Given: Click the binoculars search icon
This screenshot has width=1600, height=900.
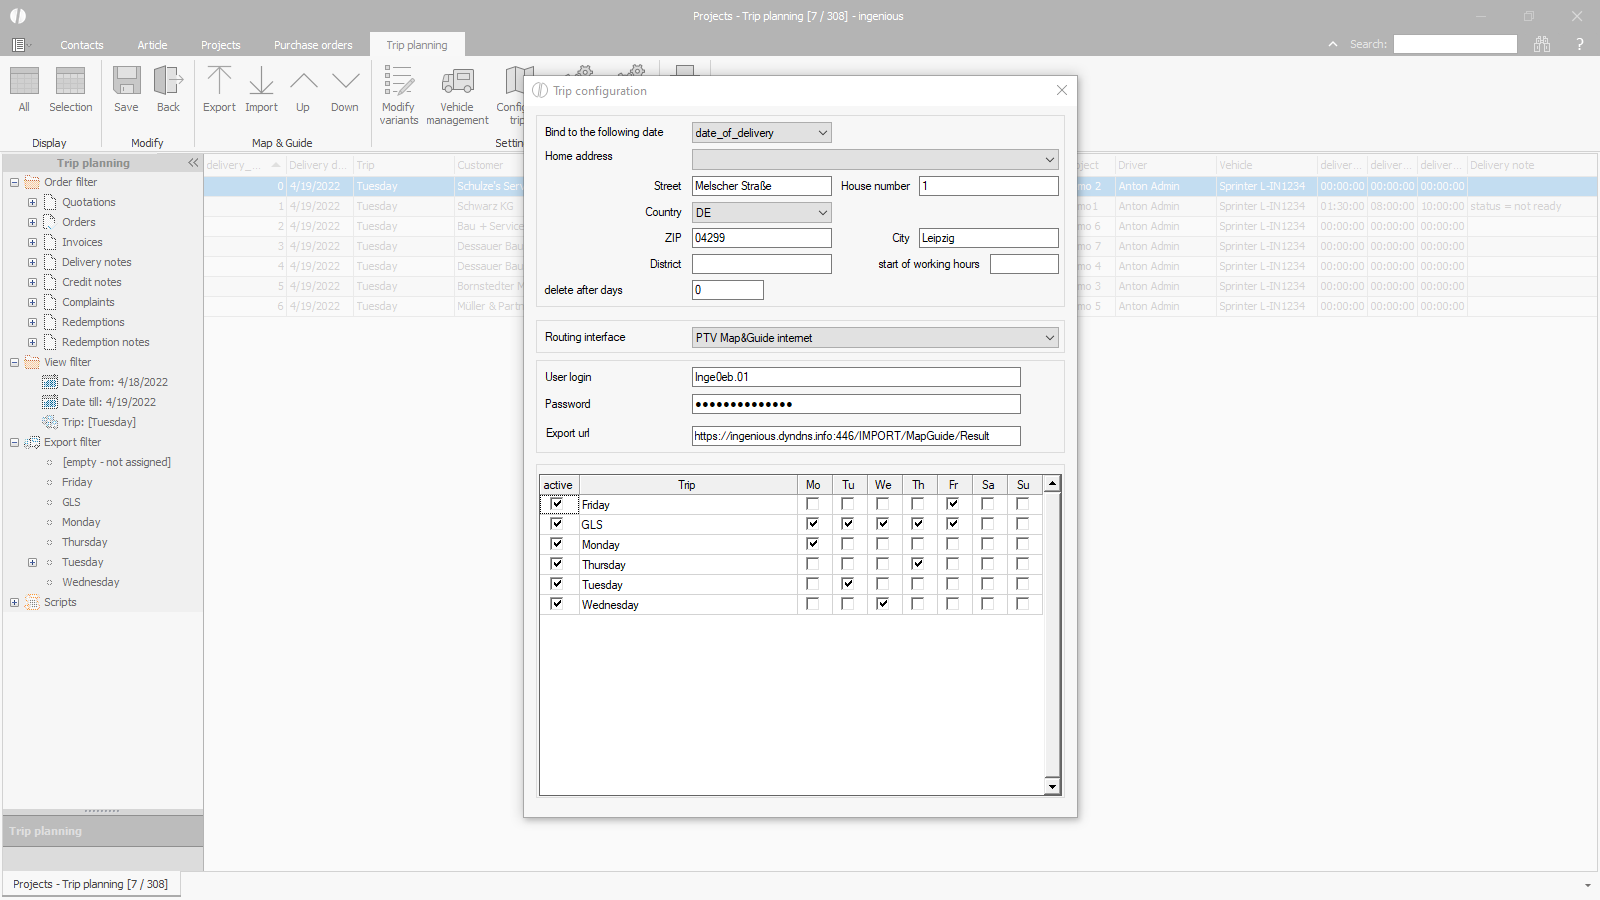Looking at the screenshot, I should [x=1542, y=44].
